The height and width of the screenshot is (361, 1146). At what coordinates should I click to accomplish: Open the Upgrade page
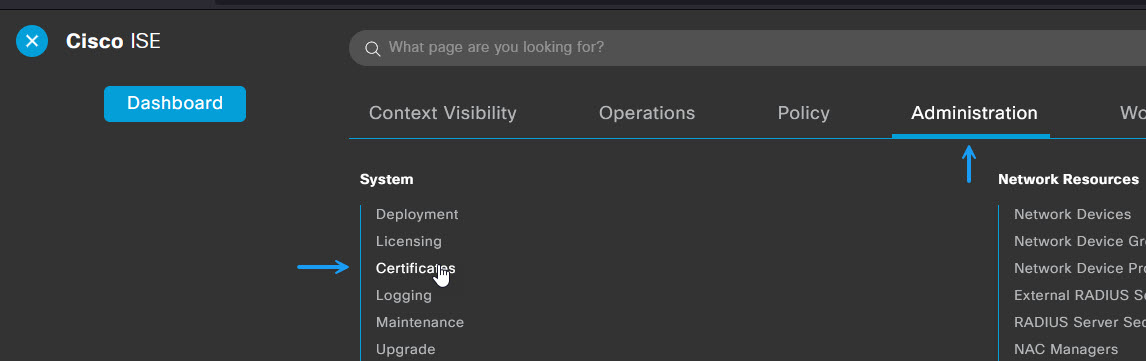pyautogui.click(x=406, y=349)
